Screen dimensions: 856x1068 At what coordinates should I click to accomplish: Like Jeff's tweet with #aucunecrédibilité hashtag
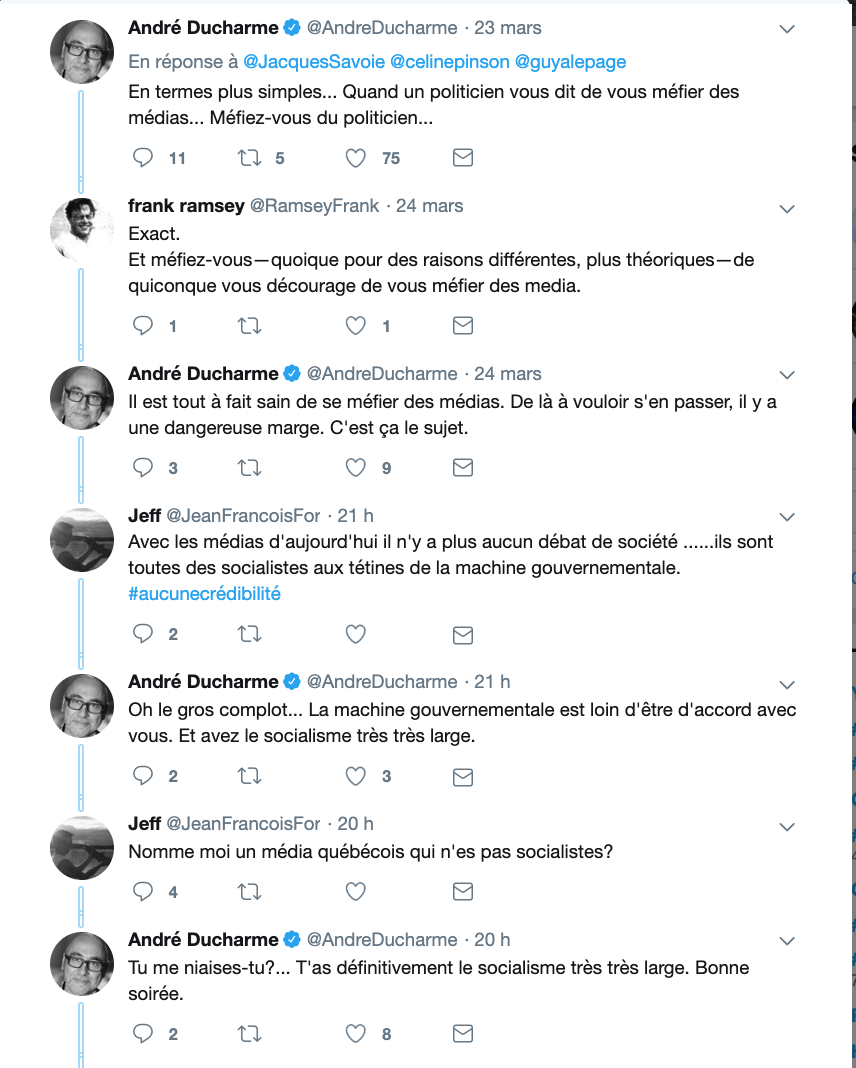(356, 634)
